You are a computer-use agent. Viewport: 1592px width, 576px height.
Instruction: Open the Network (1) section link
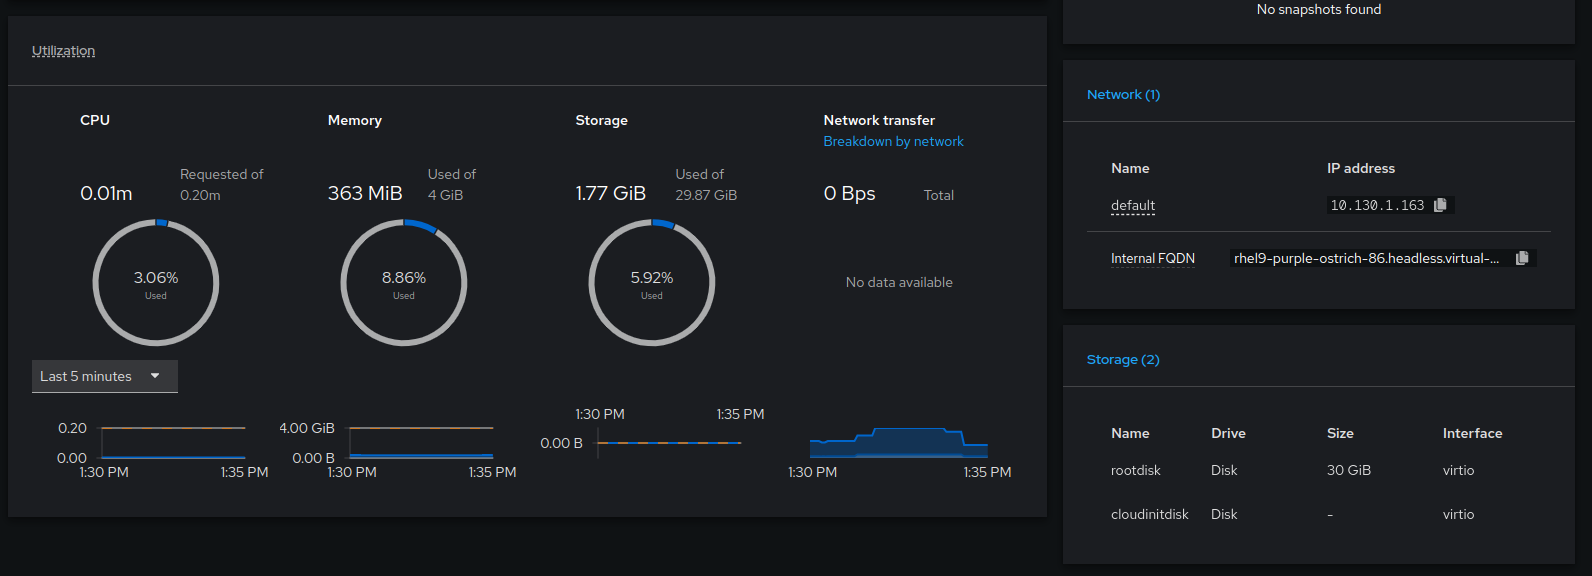1123,95
